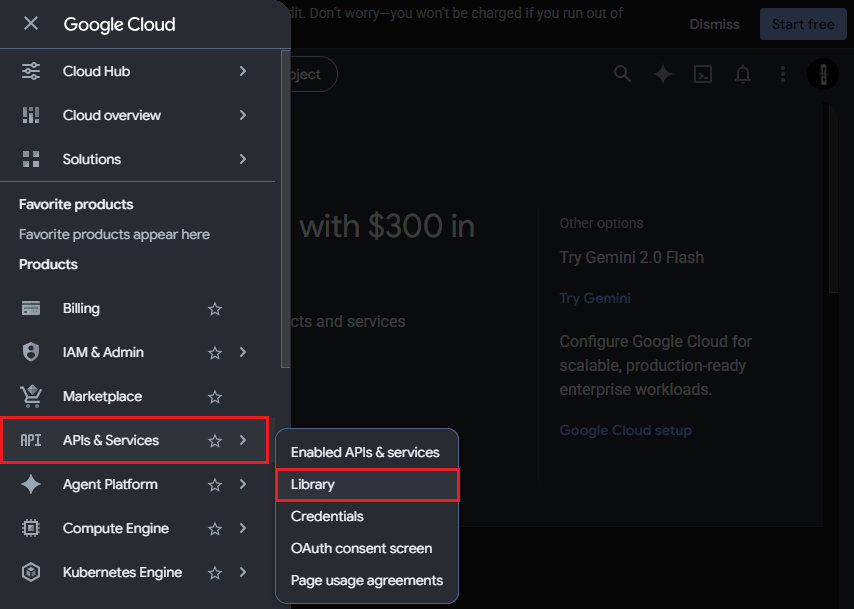Close the navigation menu with X icon
The image size is (854, 609).
pos(31,23)
